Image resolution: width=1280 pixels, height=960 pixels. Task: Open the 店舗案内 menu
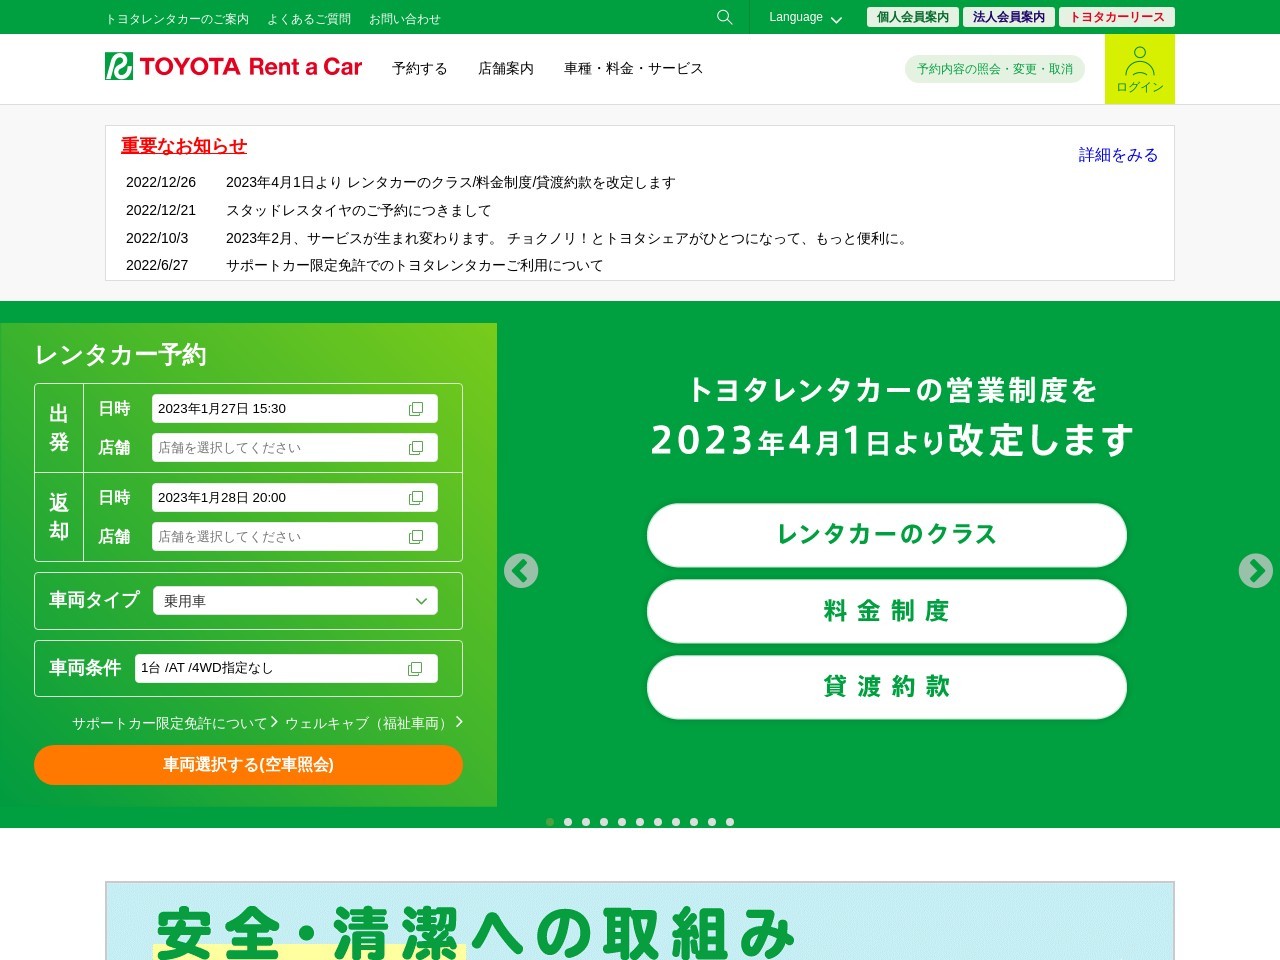pos(506,68)
